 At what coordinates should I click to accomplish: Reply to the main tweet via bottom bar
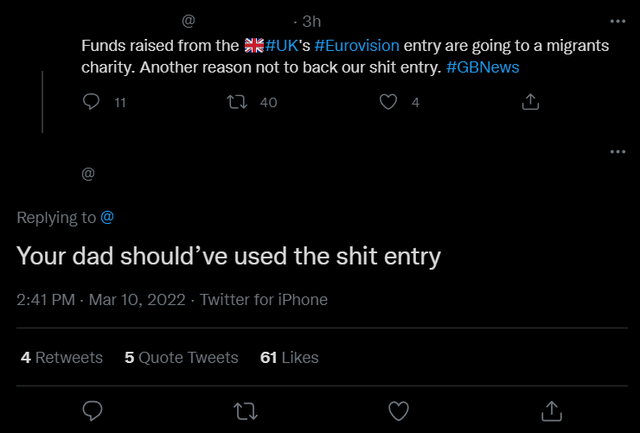92,411
